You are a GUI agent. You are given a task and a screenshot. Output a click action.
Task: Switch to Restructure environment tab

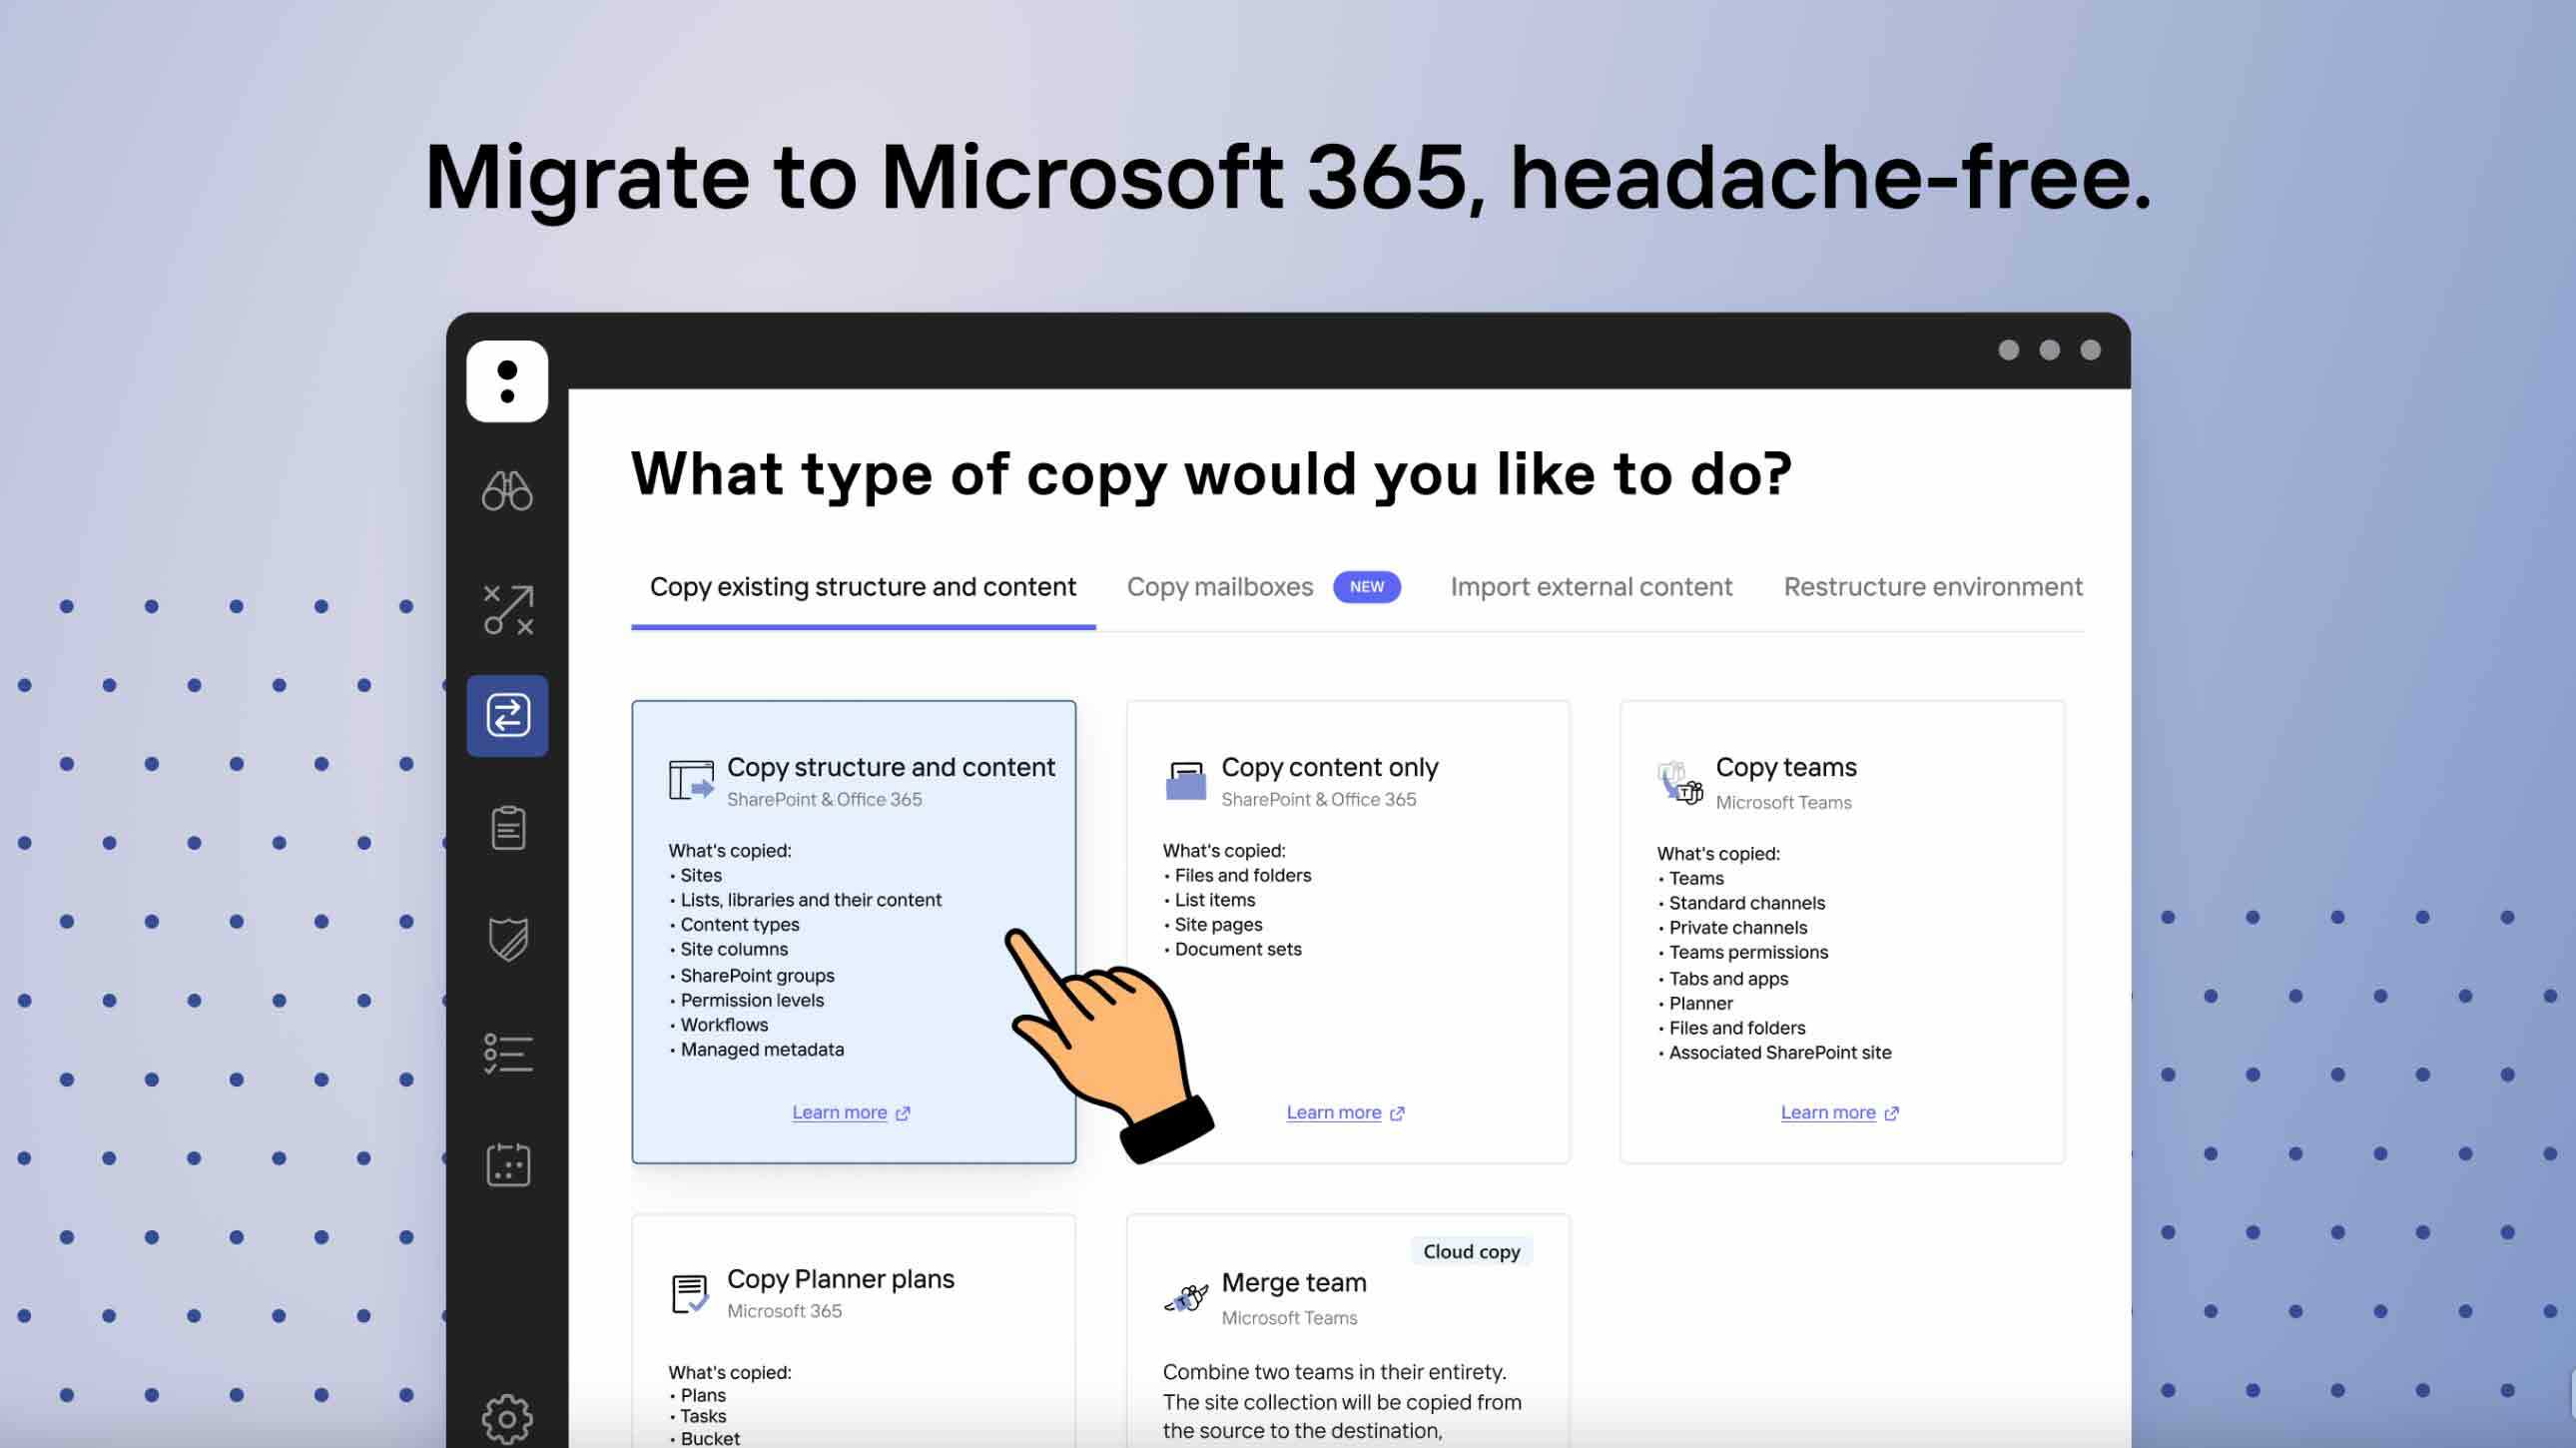point(1932,587)
